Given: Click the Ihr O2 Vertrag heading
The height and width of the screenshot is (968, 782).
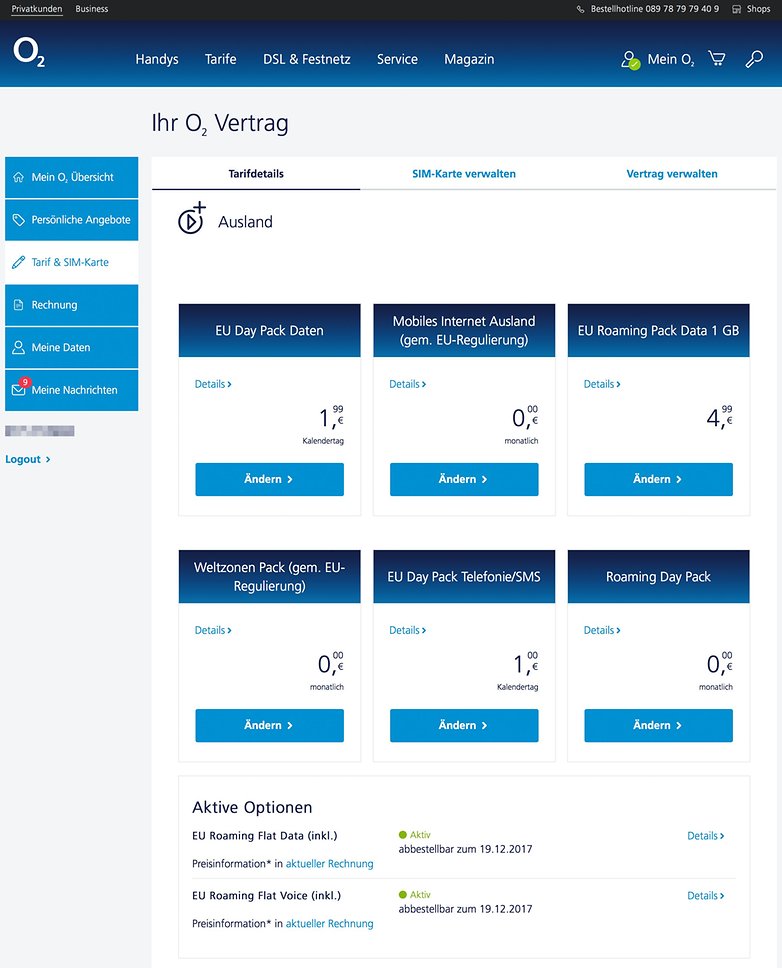Looking at the screenshot, I should 220,123.
